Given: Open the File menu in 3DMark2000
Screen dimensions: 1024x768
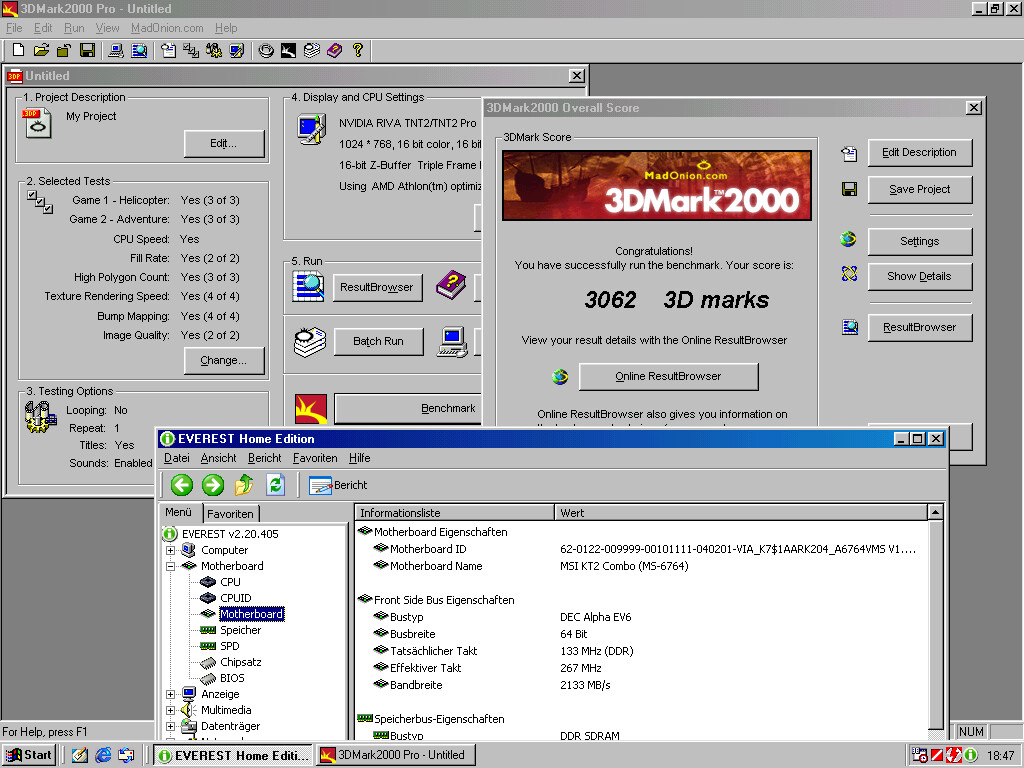Looking at the screenshot, I should 14,28.
